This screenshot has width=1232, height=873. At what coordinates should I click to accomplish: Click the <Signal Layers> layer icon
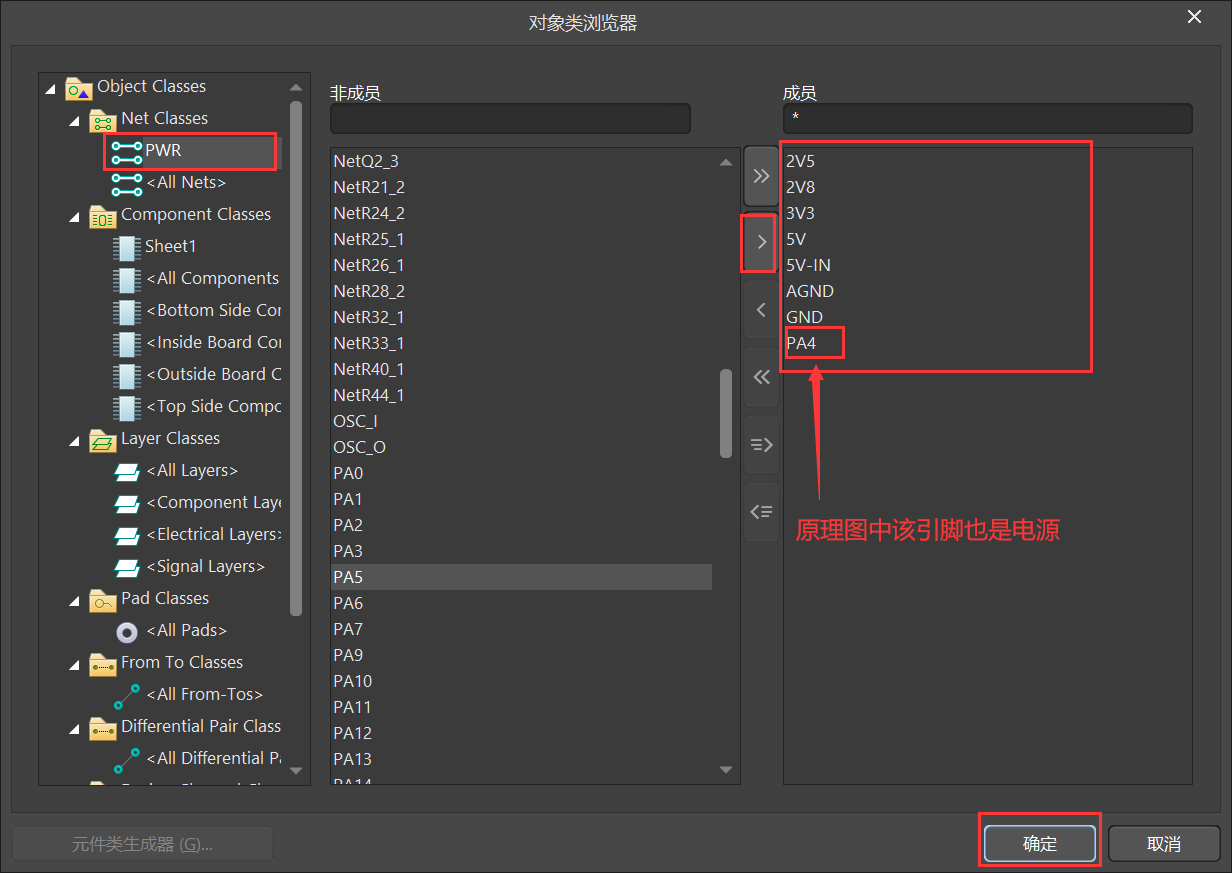click(127, 568)
